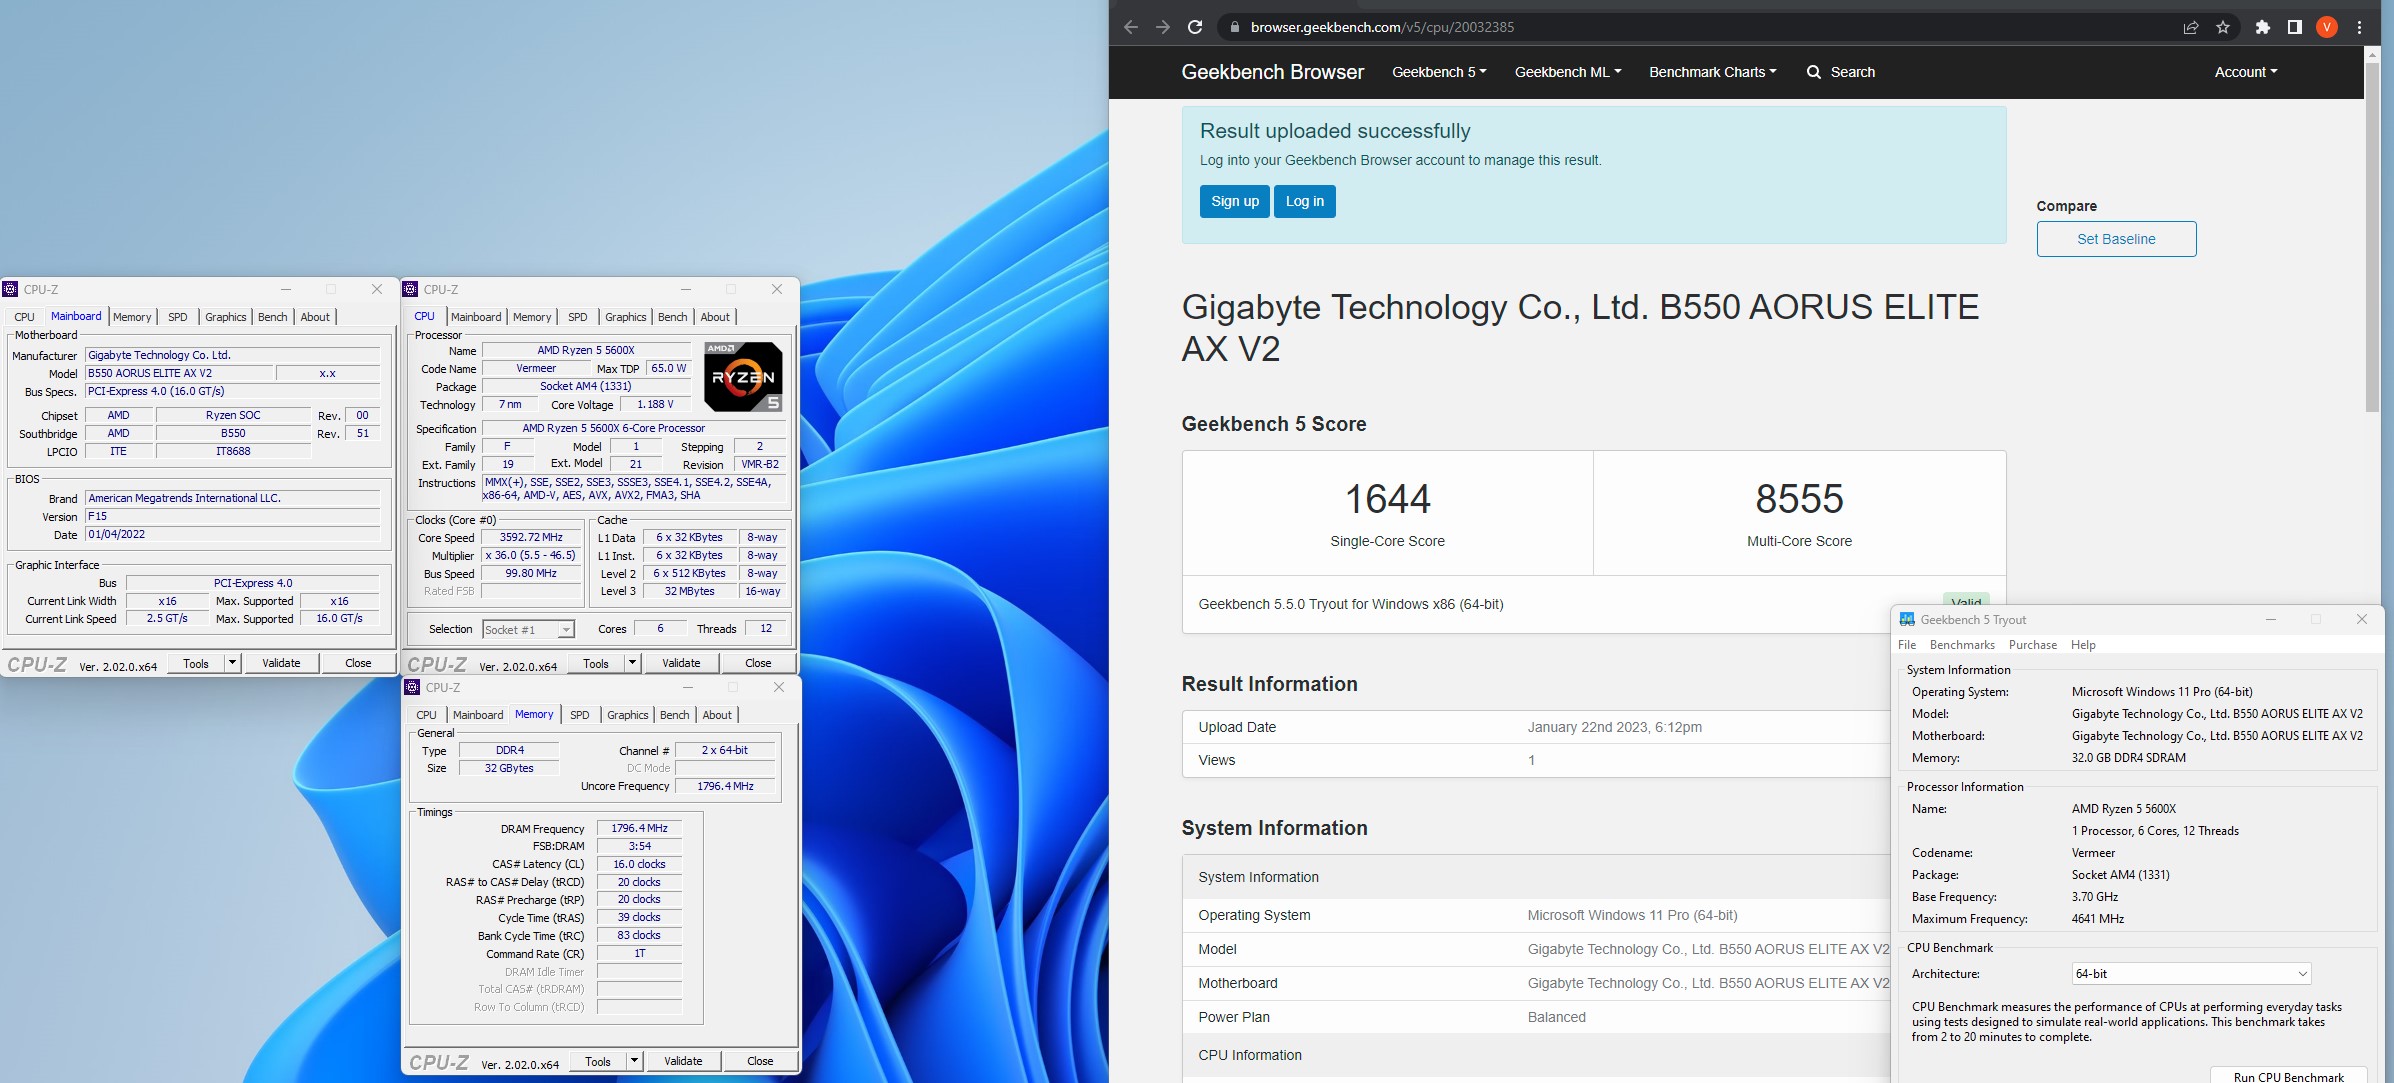Image resolution: width=2394 pixels, height=1083 pixels.
Task: Open Benchmarks menu in Geekbench 5 Tryout
Action: pos(1962,645)
